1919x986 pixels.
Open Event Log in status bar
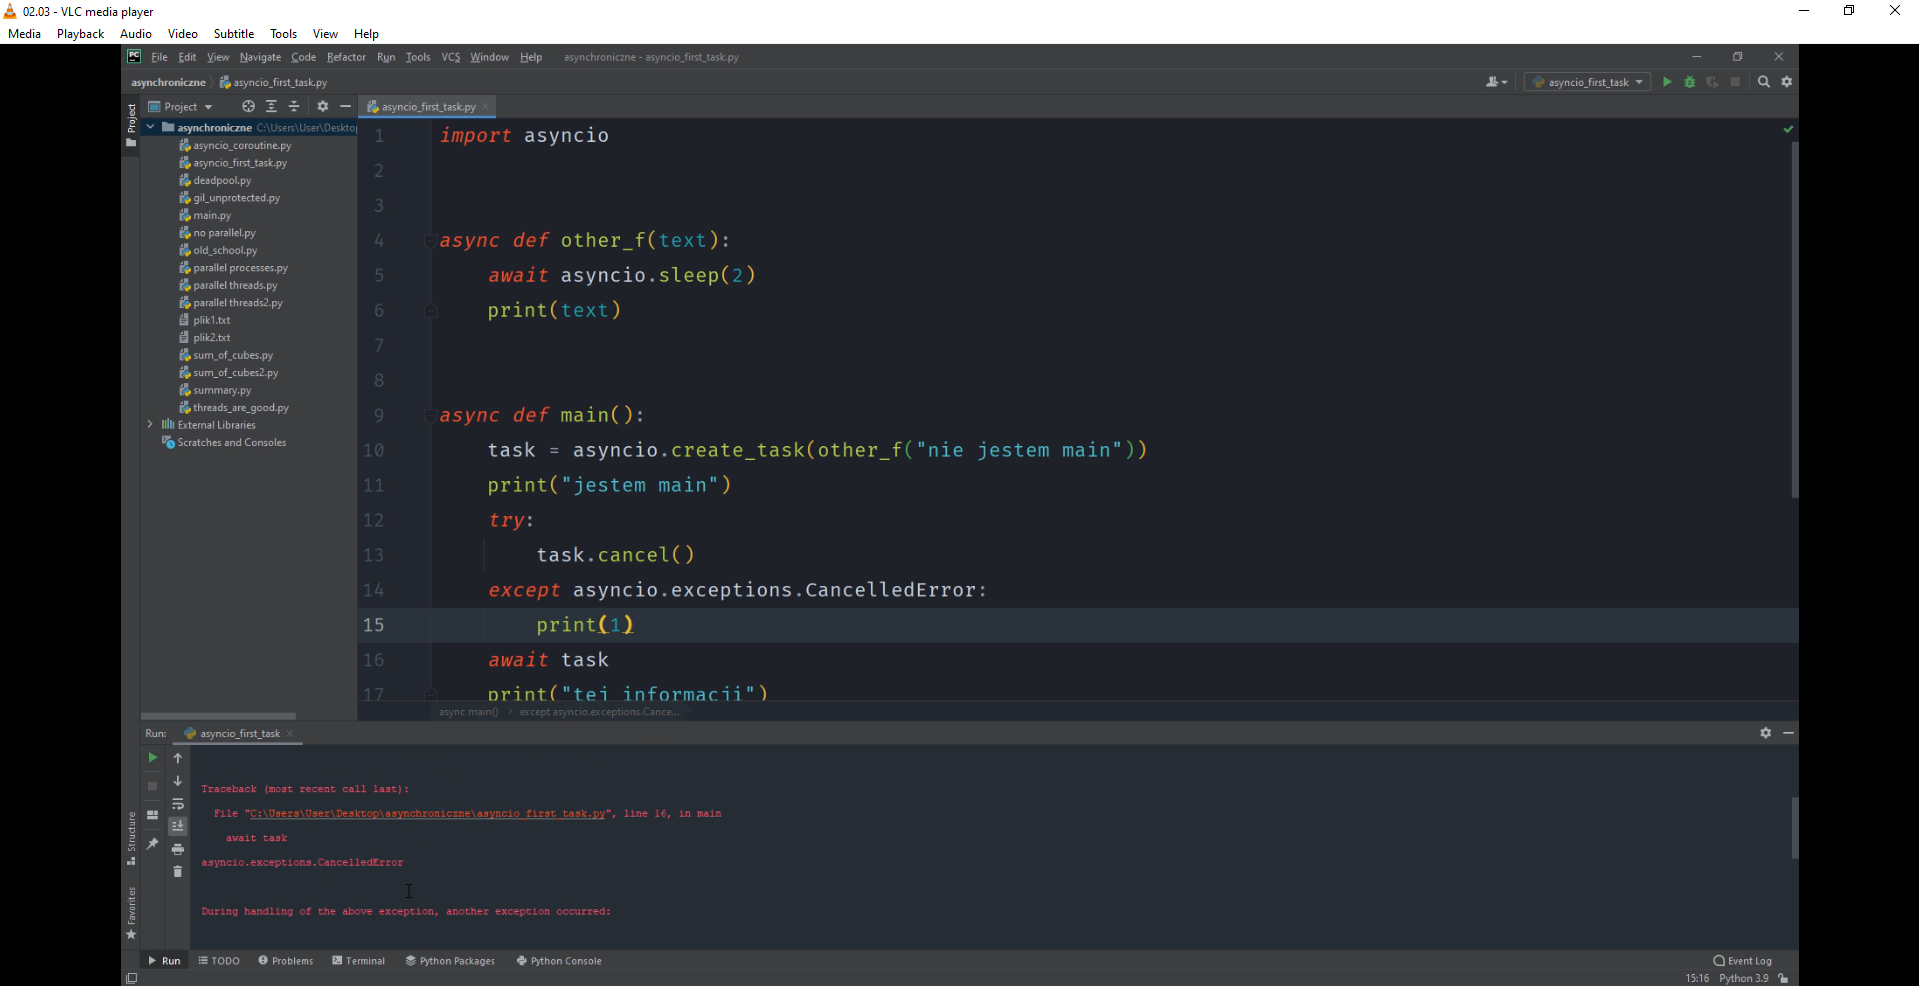click(1742, 961)
